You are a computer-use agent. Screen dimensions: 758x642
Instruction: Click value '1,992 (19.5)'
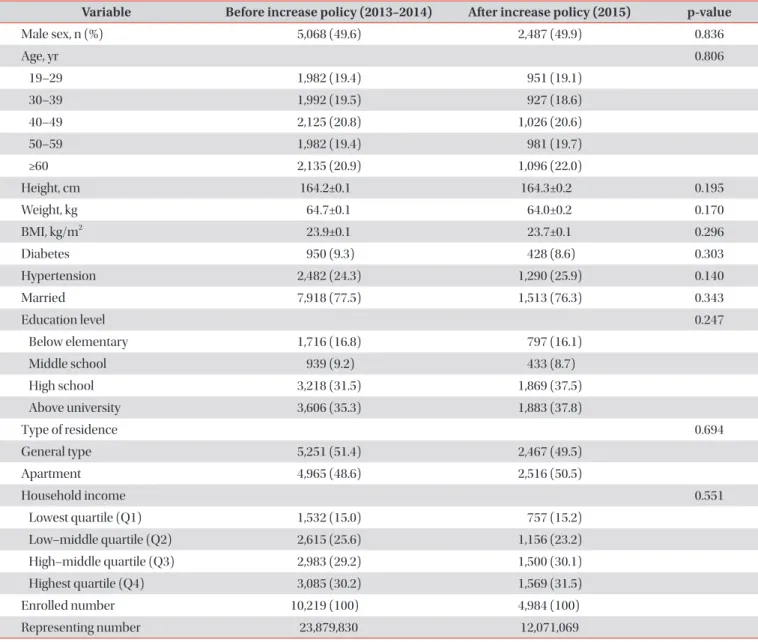coord(329,100)
